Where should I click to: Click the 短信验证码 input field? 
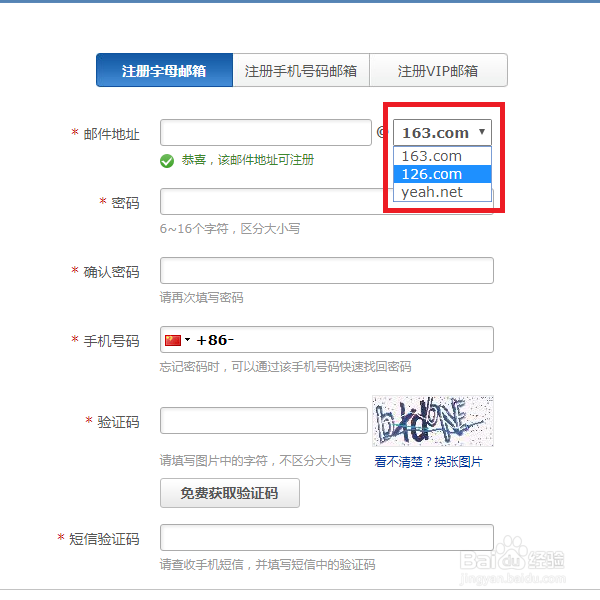click(327, 538)
